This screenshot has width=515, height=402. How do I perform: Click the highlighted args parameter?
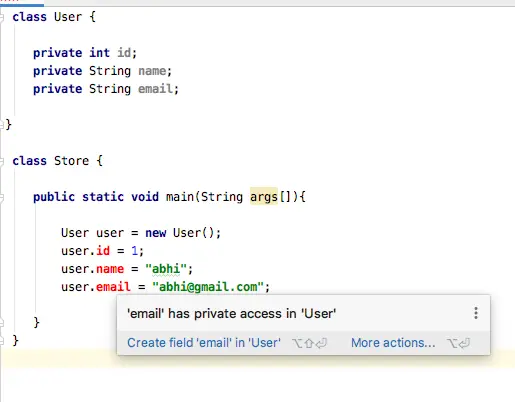(x=264, y=196)
